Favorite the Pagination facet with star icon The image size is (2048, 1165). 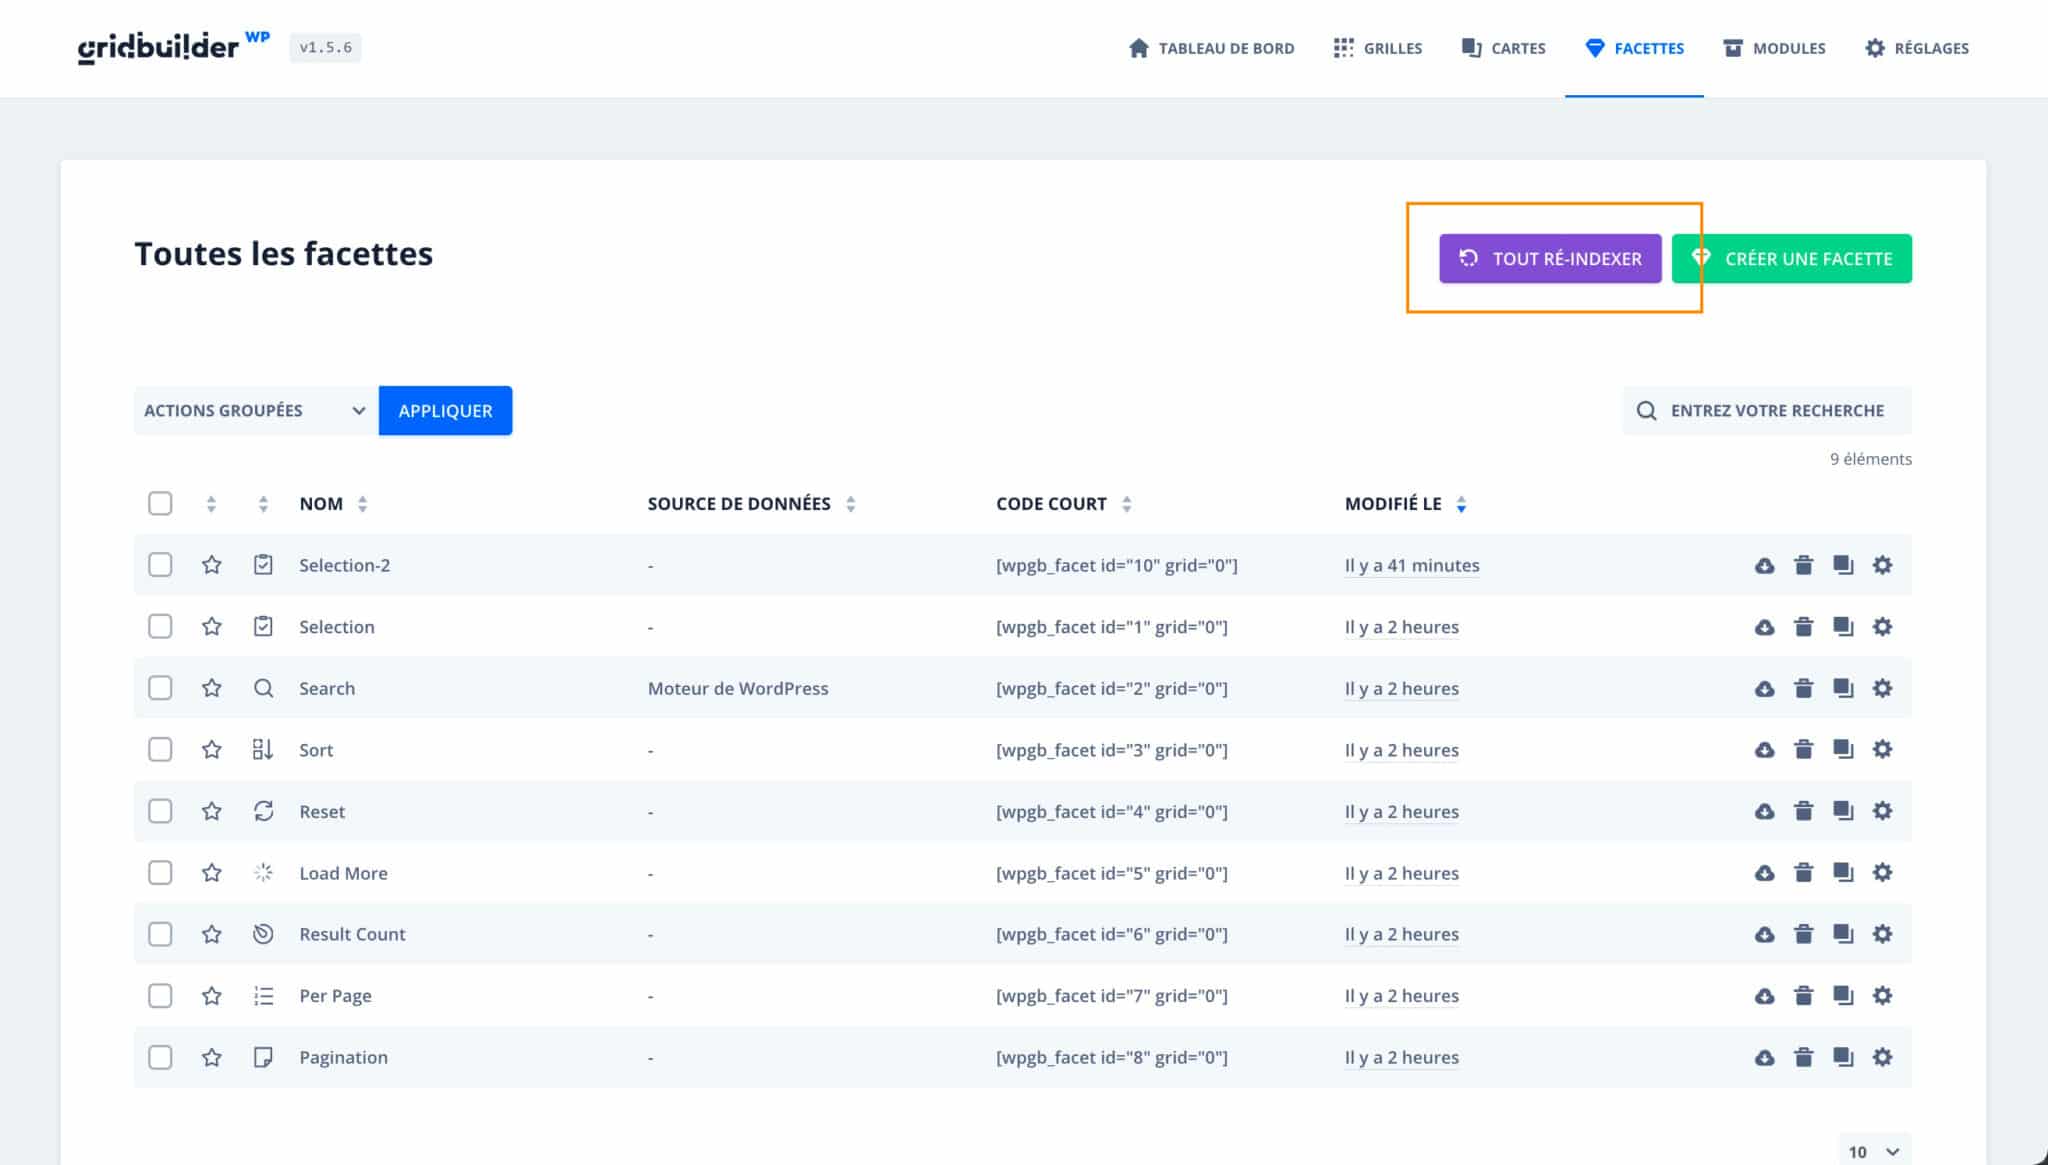211,1057
